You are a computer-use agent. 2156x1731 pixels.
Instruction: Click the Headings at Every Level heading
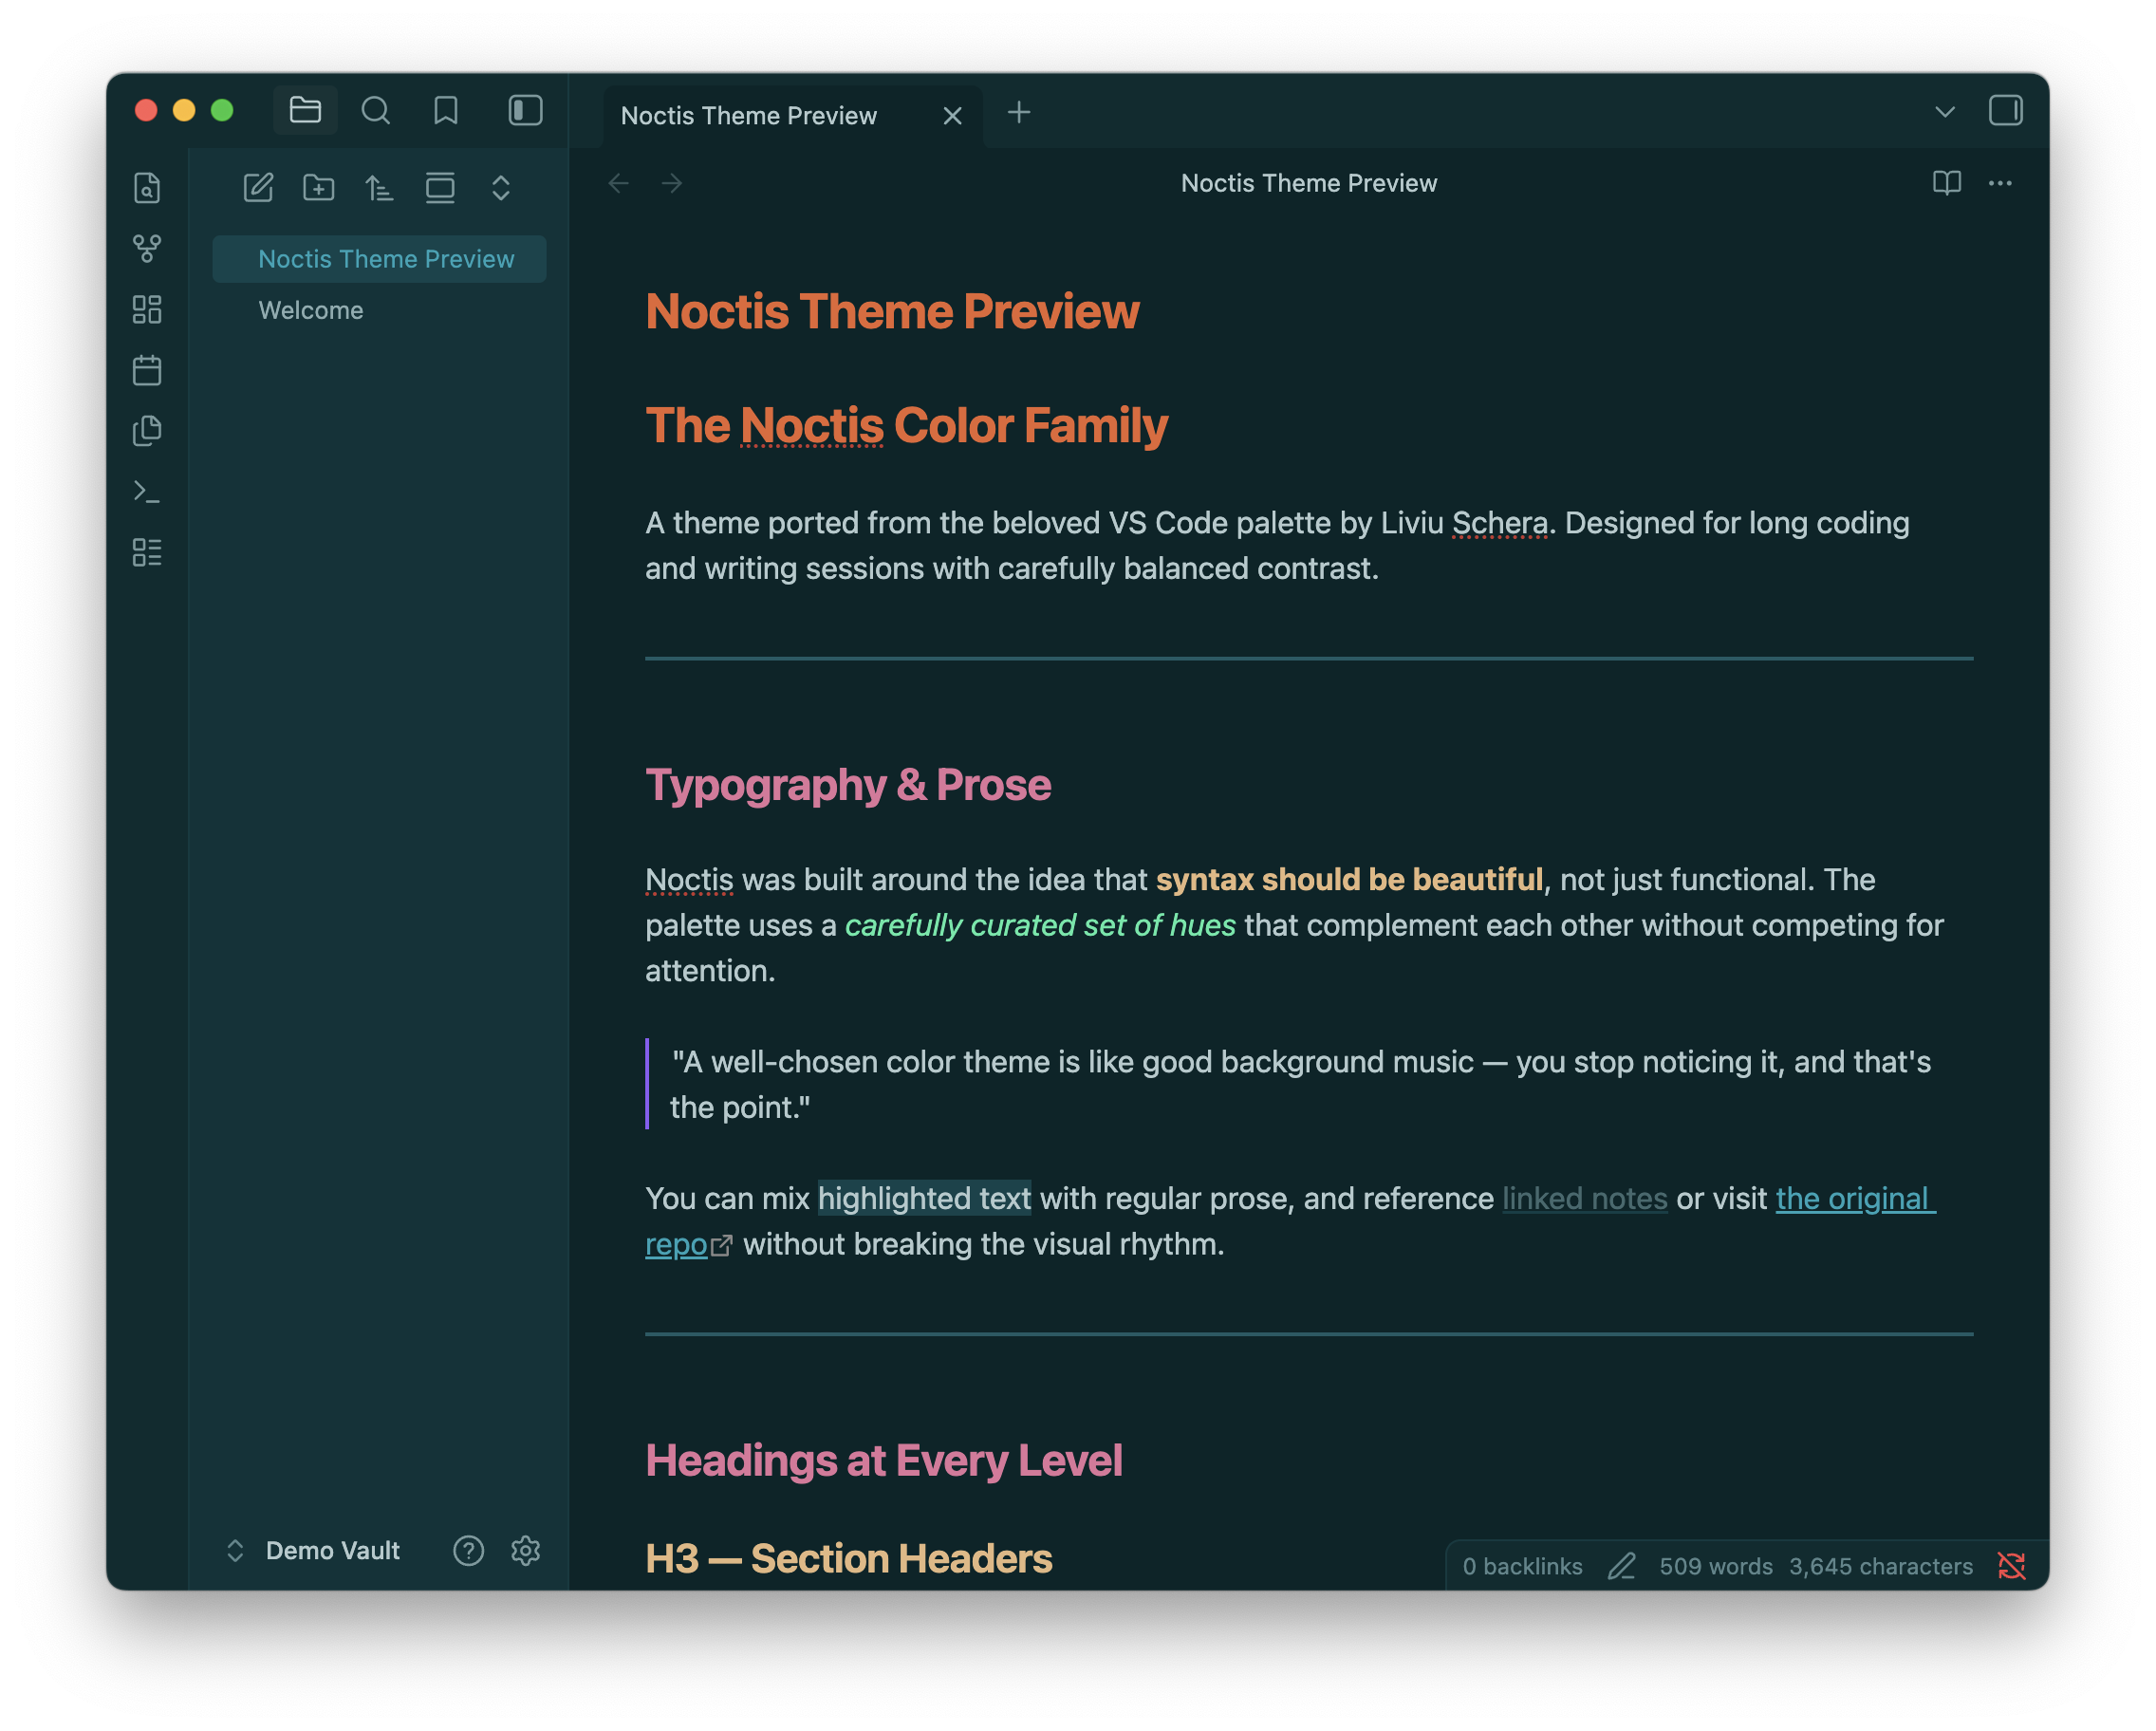point(884,1460)
